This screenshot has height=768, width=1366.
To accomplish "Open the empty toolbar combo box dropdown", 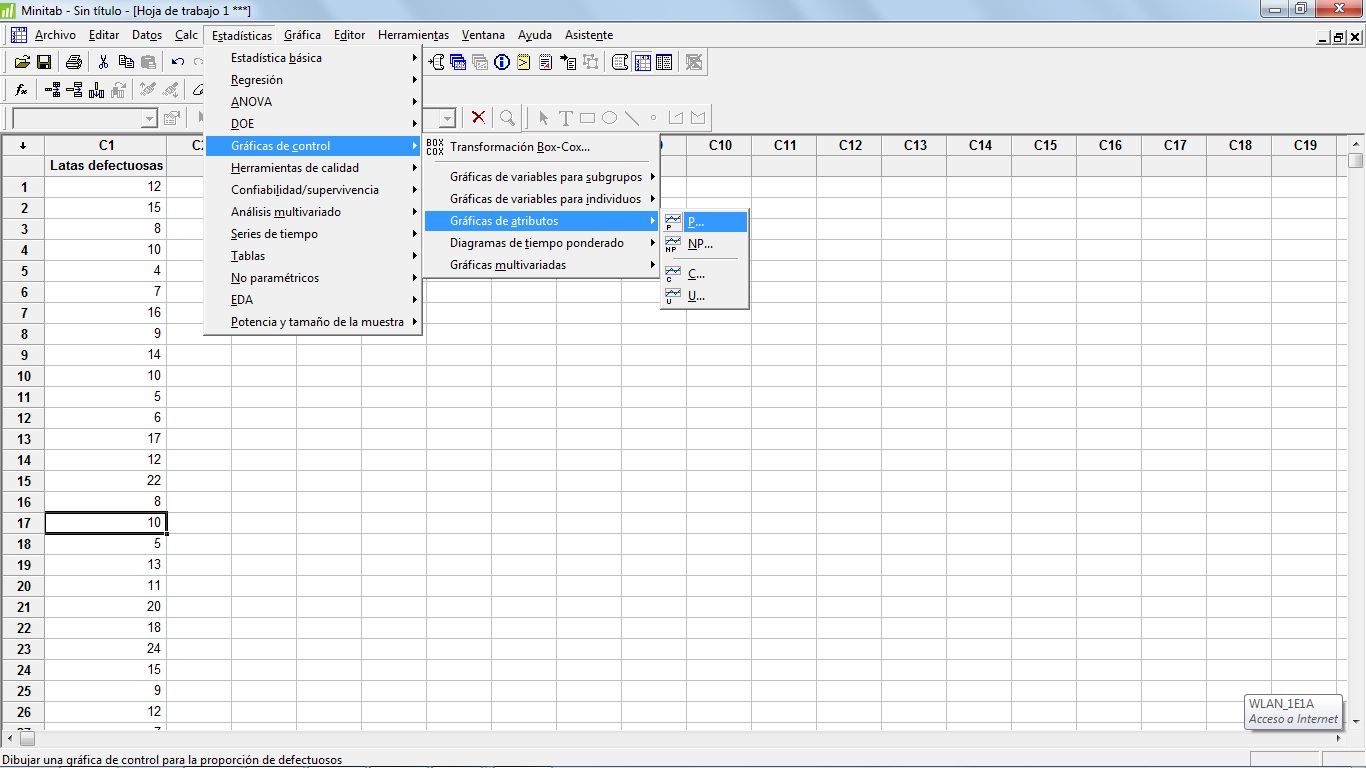I will (150, 118).
